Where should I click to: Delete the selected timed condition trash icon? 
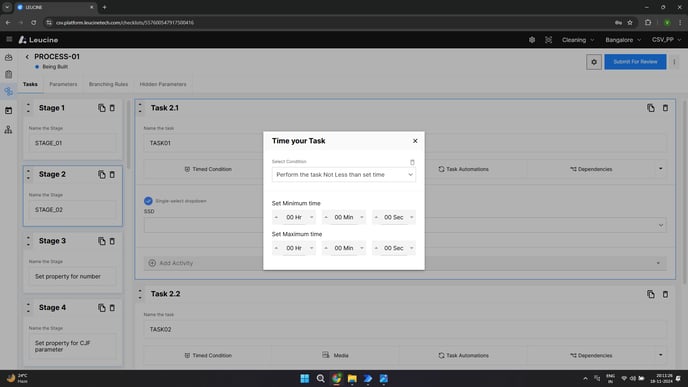click(412, 162)
